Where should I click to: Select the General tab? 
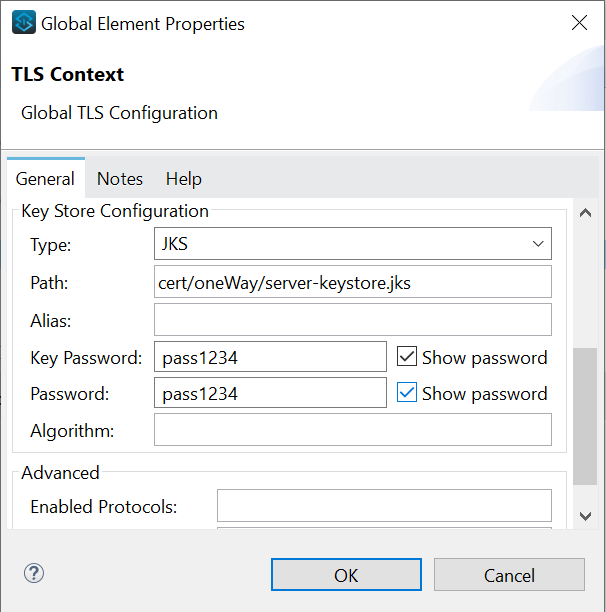[45, 179]
